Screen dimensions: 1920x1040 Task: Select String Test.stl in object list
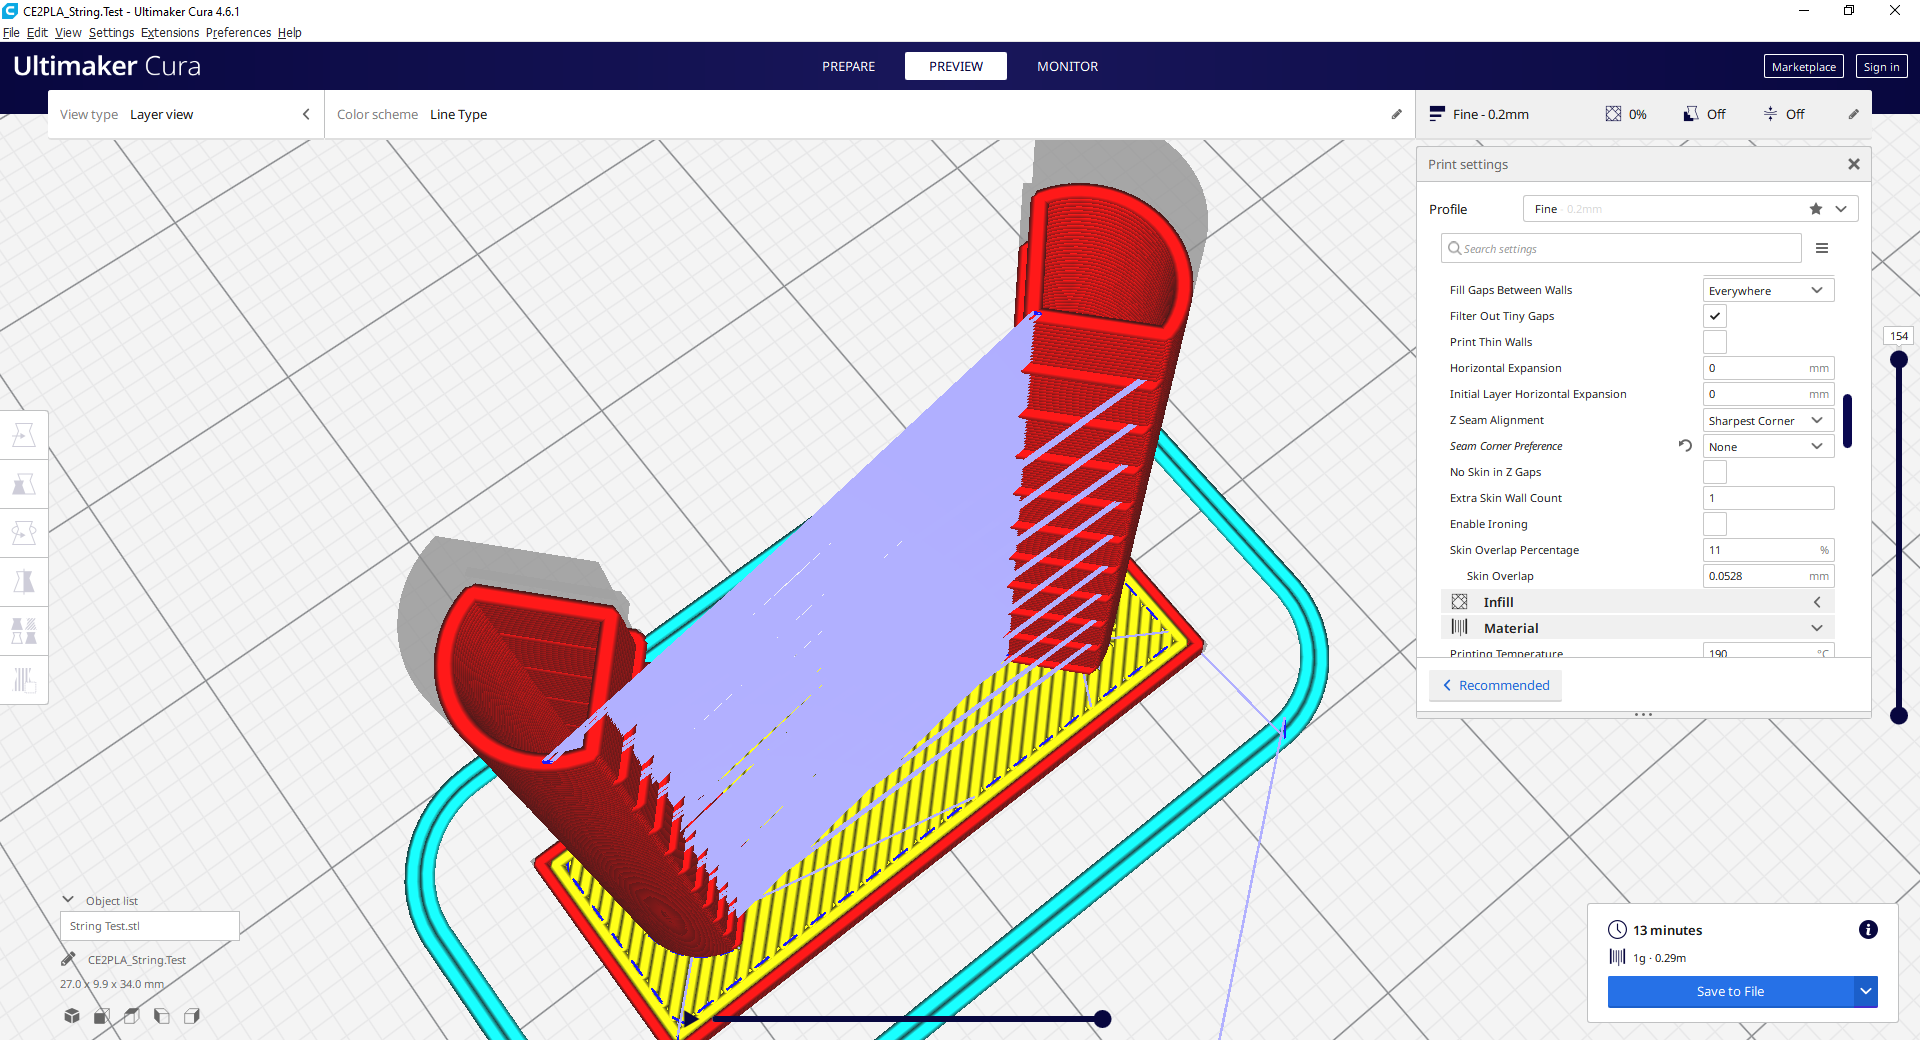[x=150, y=926]
